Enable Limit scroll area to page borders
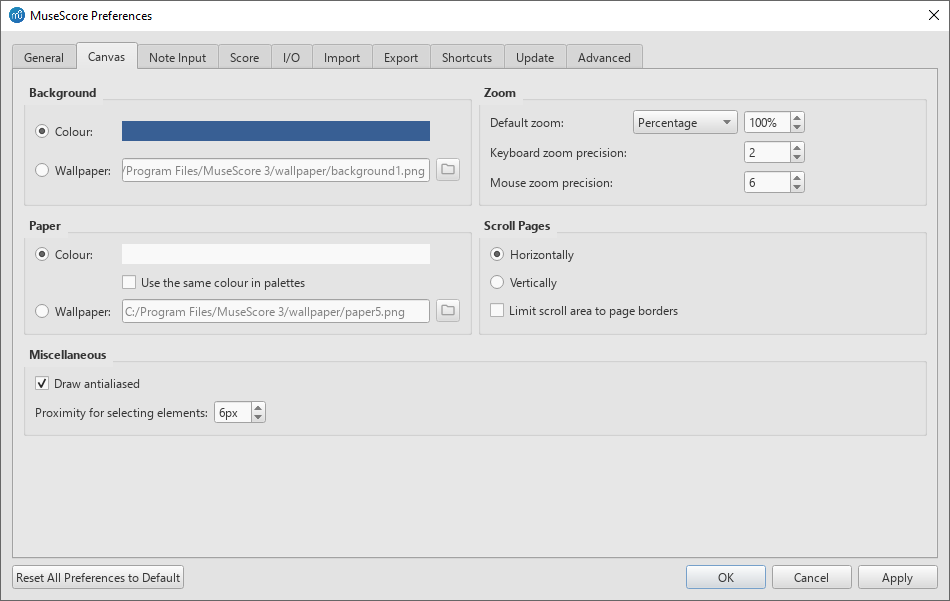The width and height of the screenshot is (950, 601). [x=497, y=310]
